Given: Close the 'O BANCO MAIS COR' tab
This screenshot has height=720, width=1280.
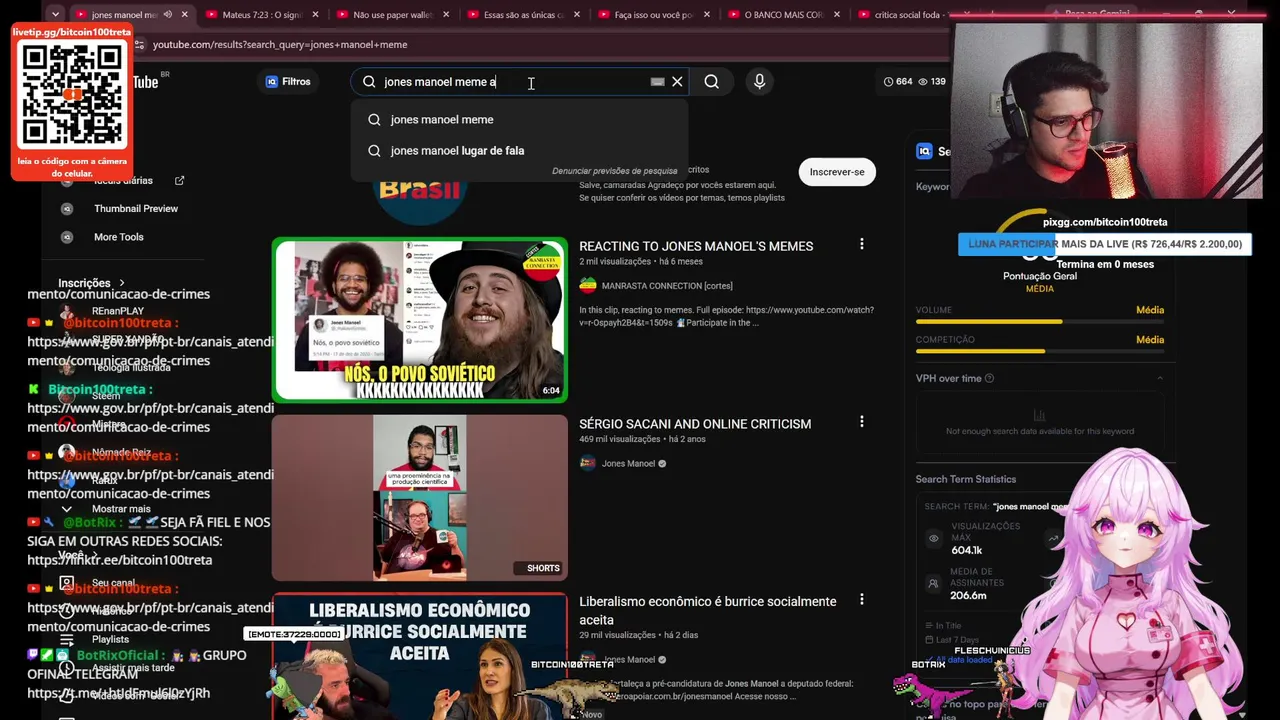Looking at the screenshot, I should (x=837, y=15).
